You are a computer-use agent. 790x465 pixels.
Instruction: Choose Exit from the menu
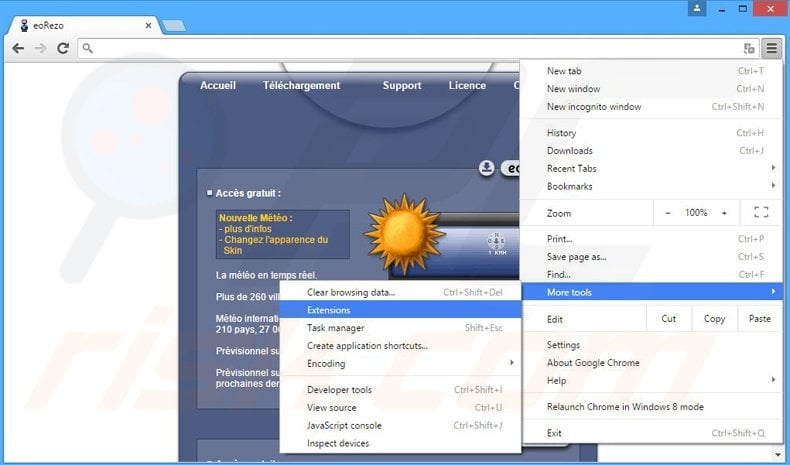pos(652,433)
